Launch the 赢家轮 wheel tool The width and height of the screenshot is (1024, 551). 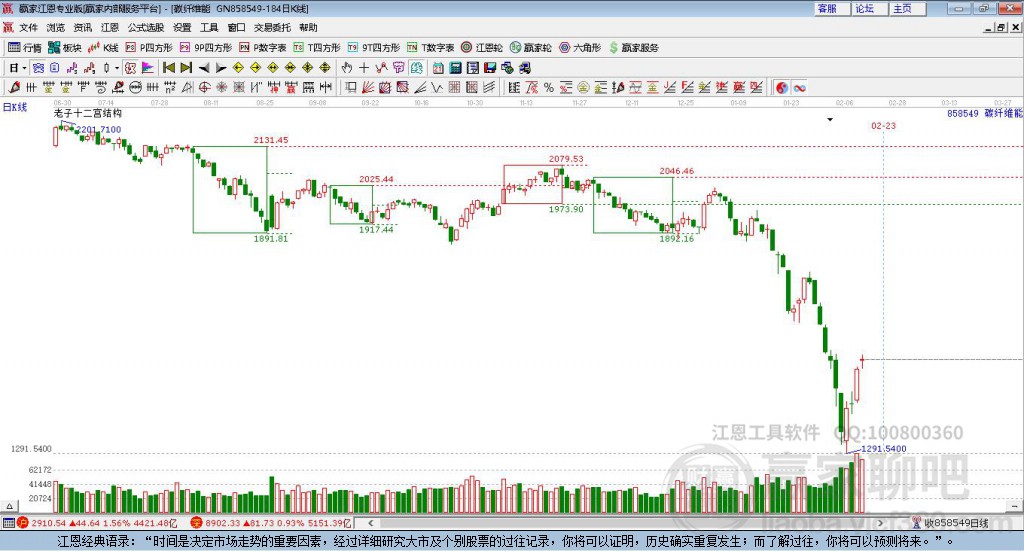pos(531,48)
